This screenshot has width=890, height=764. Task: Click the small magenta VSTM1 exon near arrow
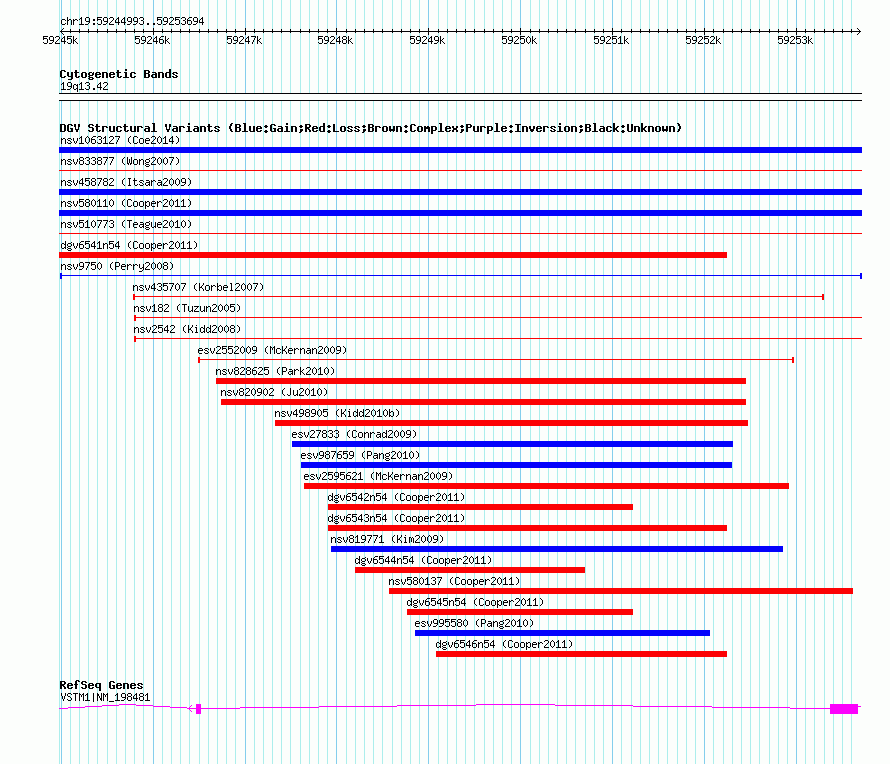[199, 708]
